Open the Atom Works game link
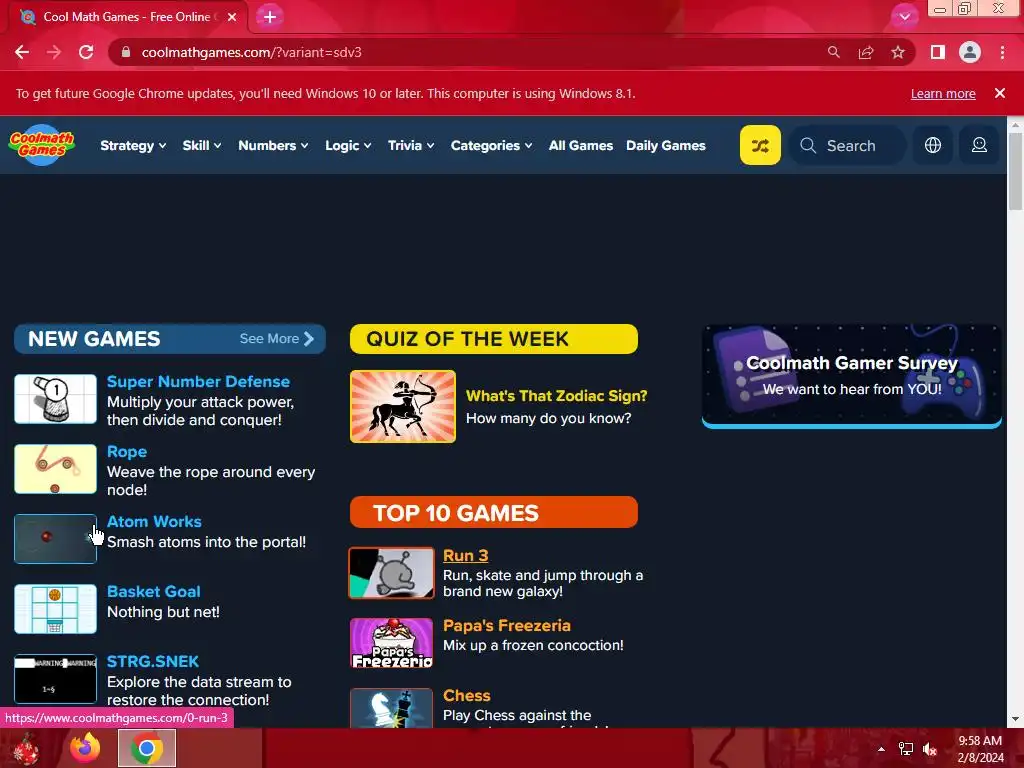 click(x=154, y=521)
